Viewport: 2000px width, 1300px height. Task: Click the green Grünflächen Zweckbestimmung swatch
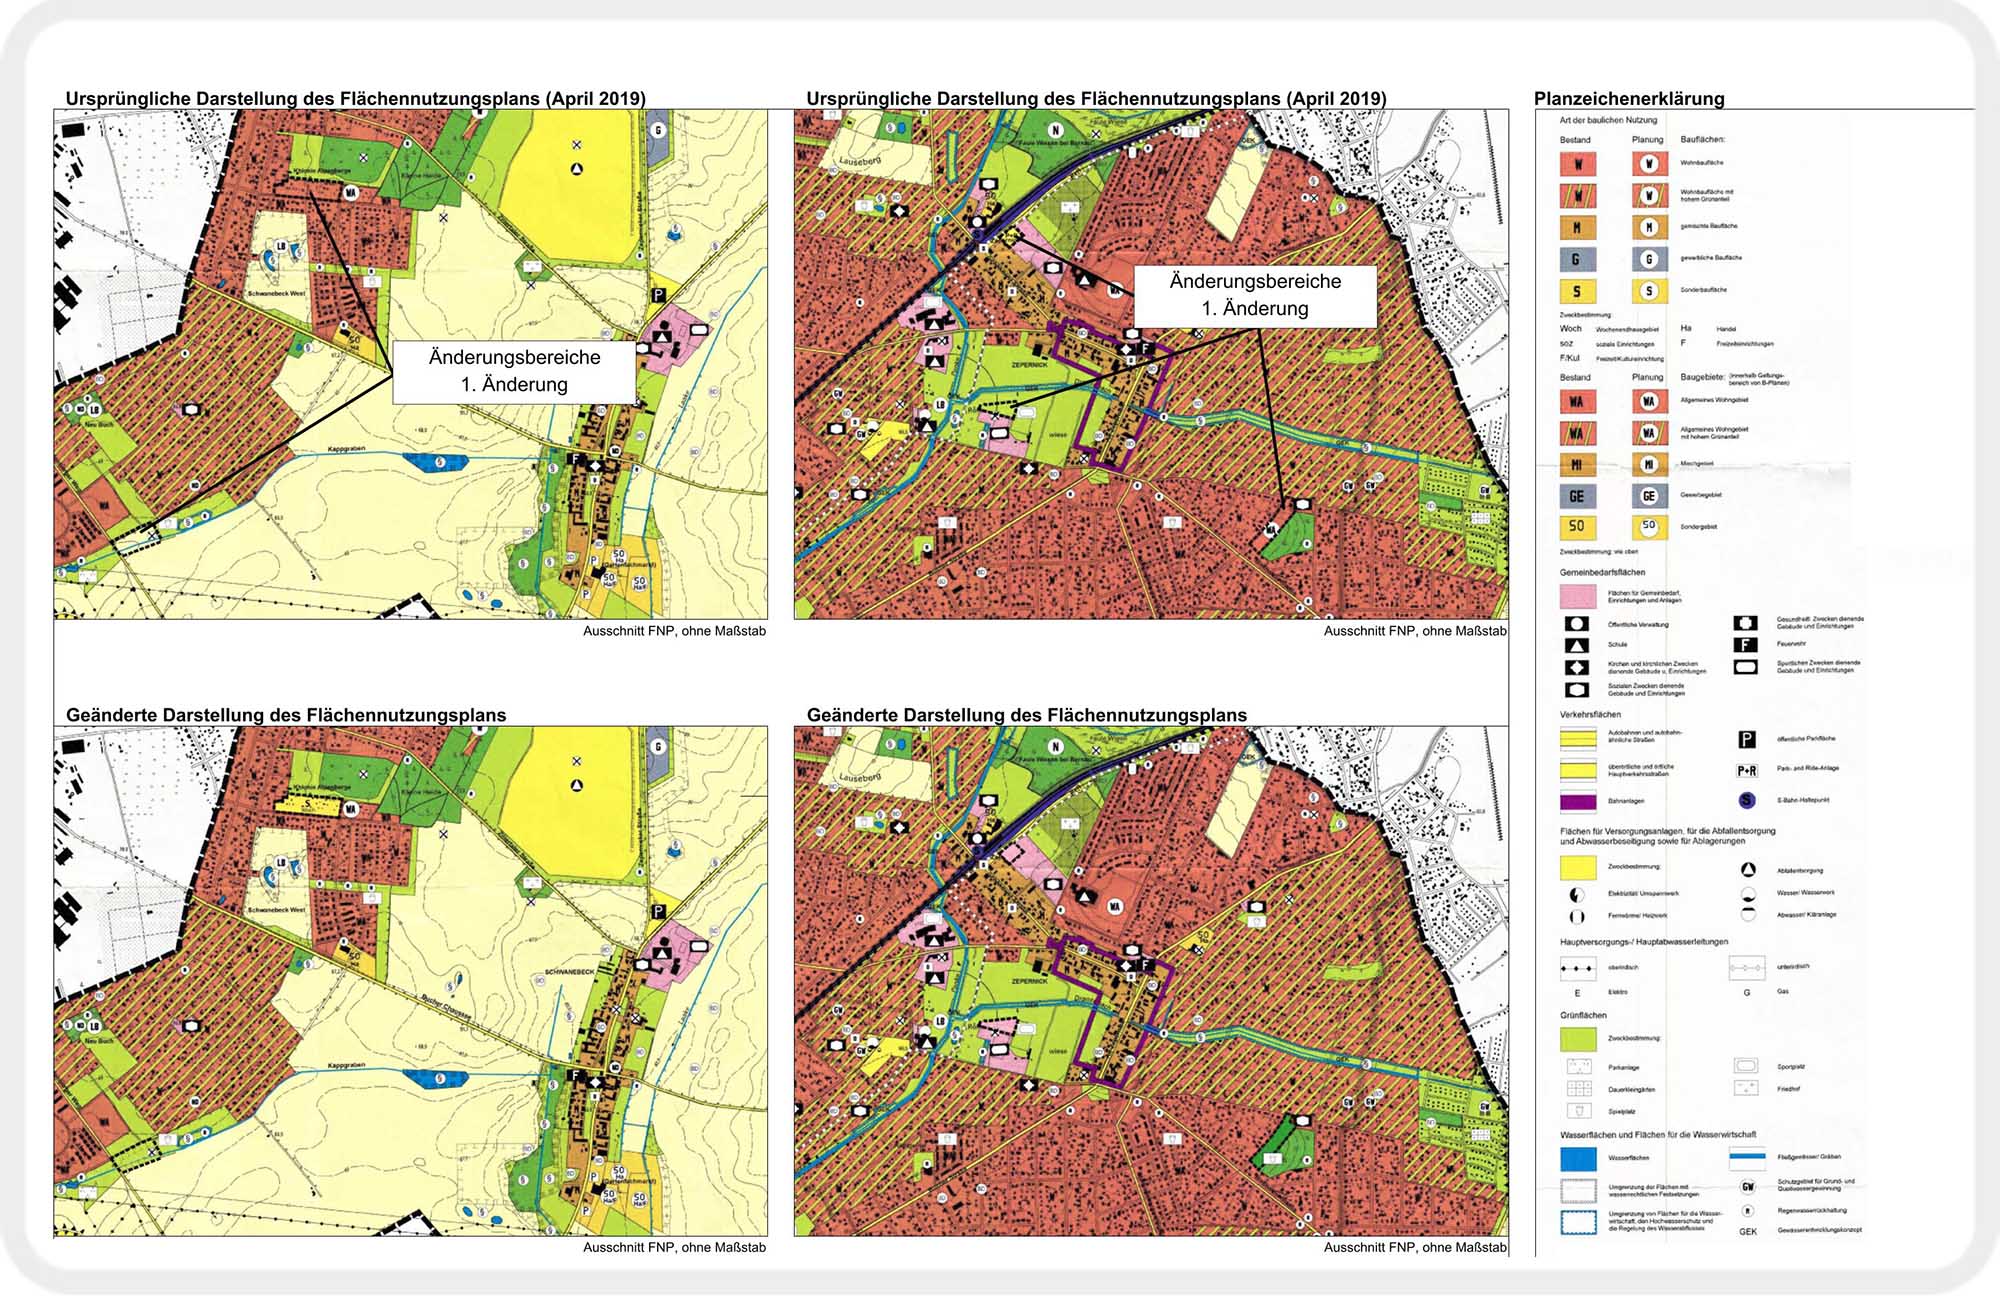coord(1578,1039)
